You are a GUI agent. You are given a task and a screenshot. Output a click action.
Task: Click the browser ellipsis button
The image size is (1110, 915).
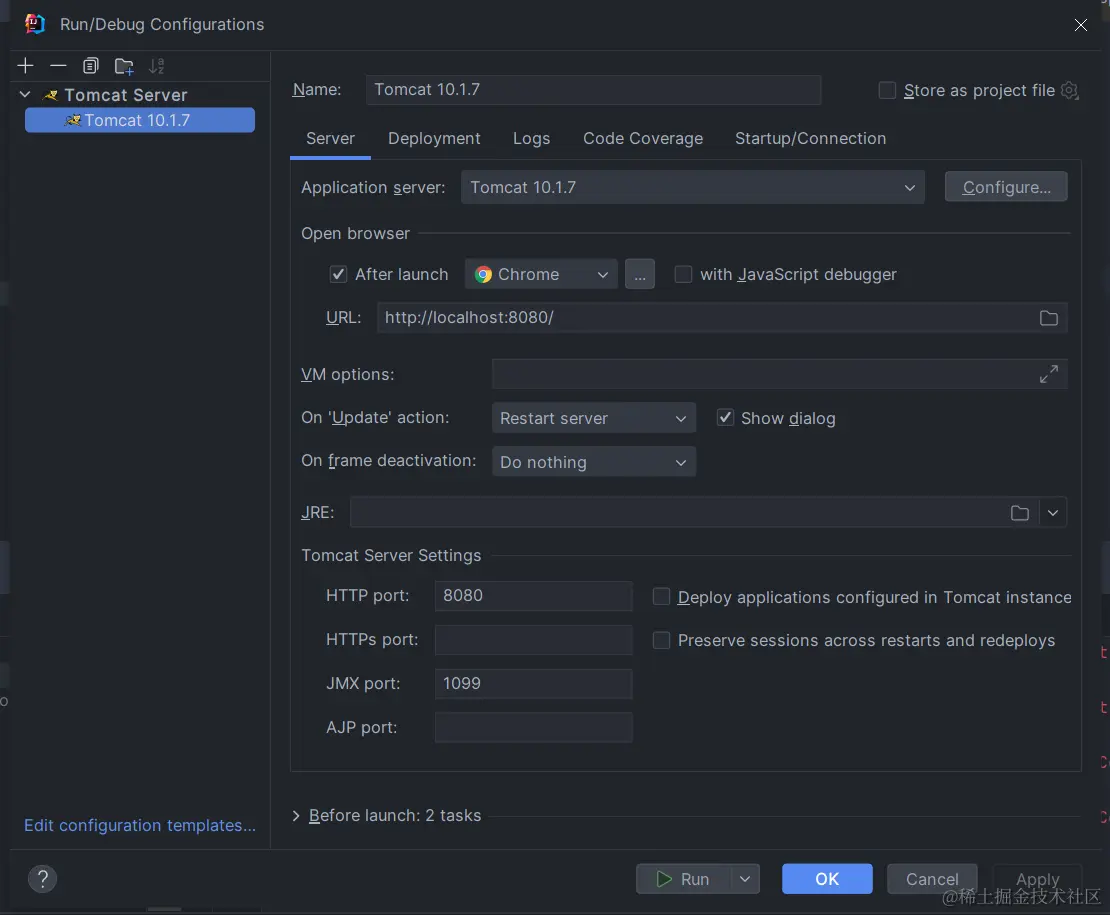click(639, 275)
